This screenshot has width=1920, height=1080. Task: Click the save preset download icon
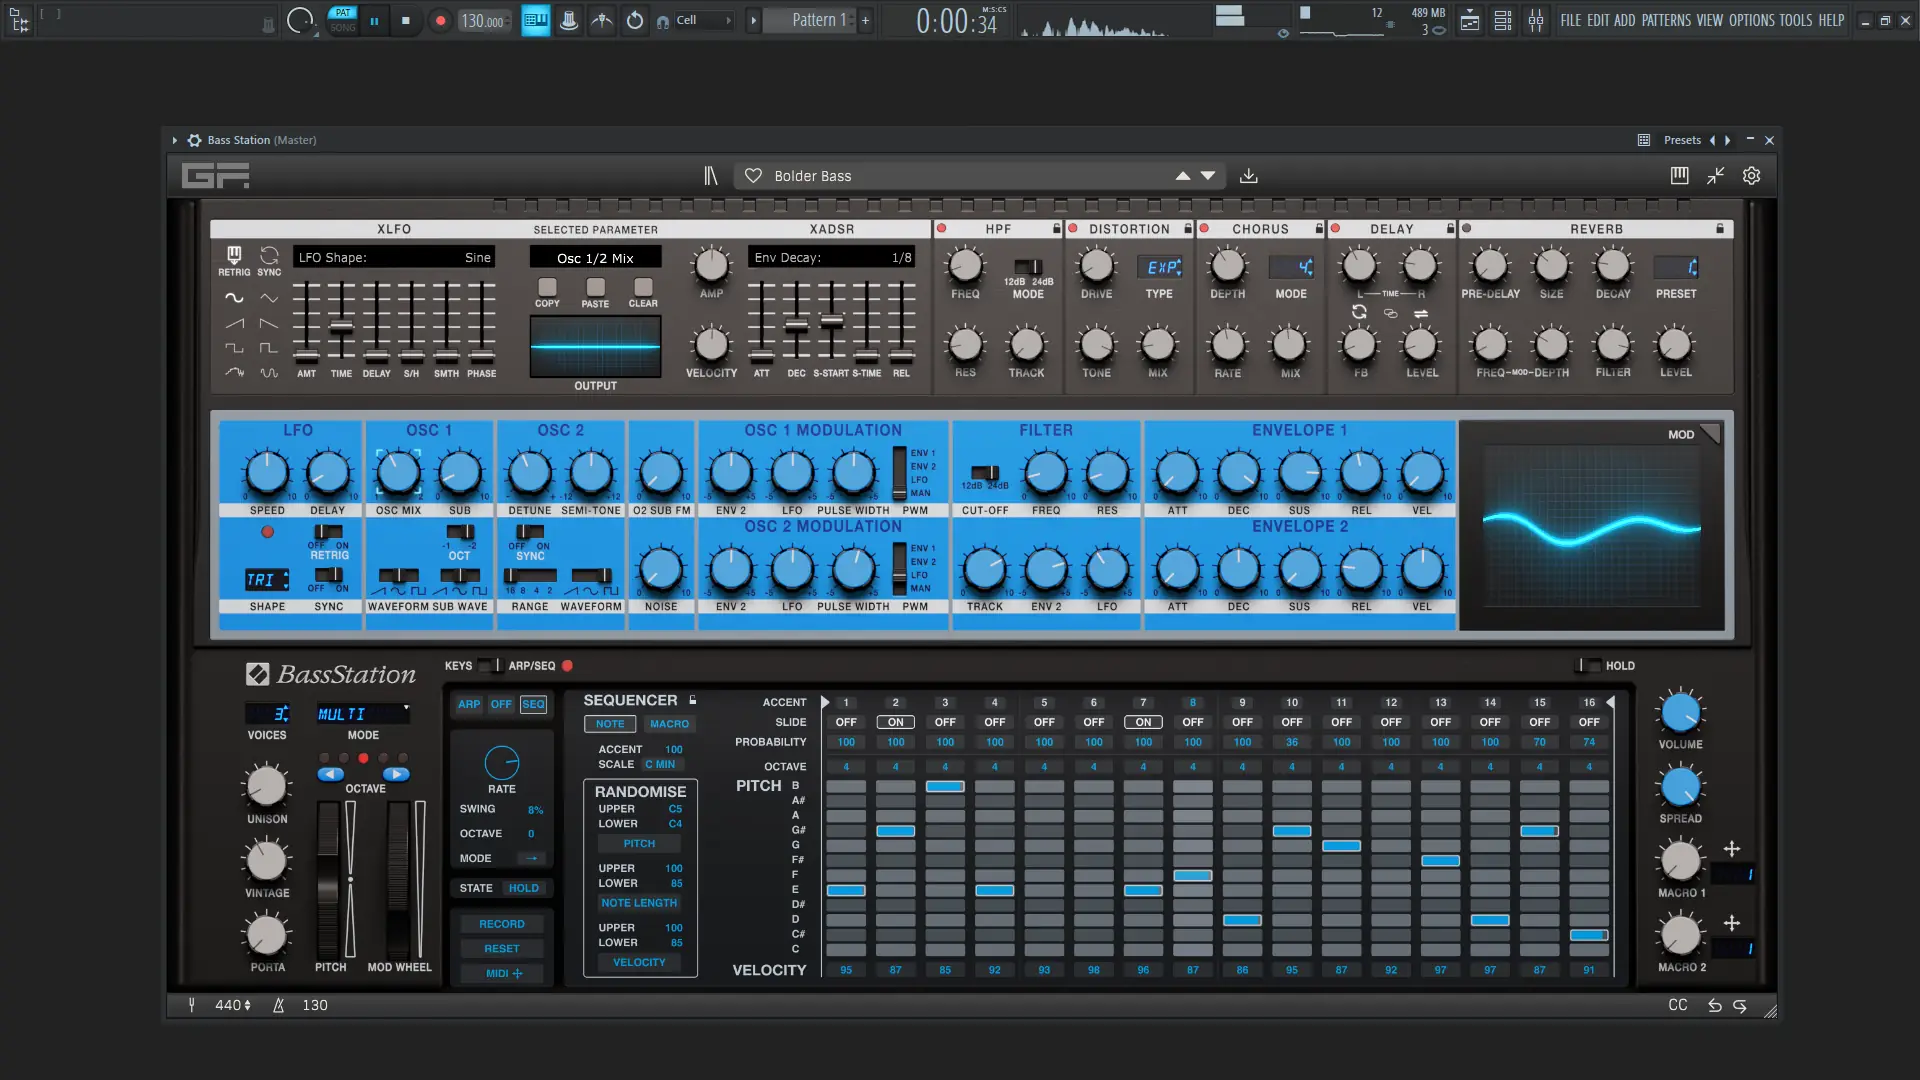(1248, 176)
